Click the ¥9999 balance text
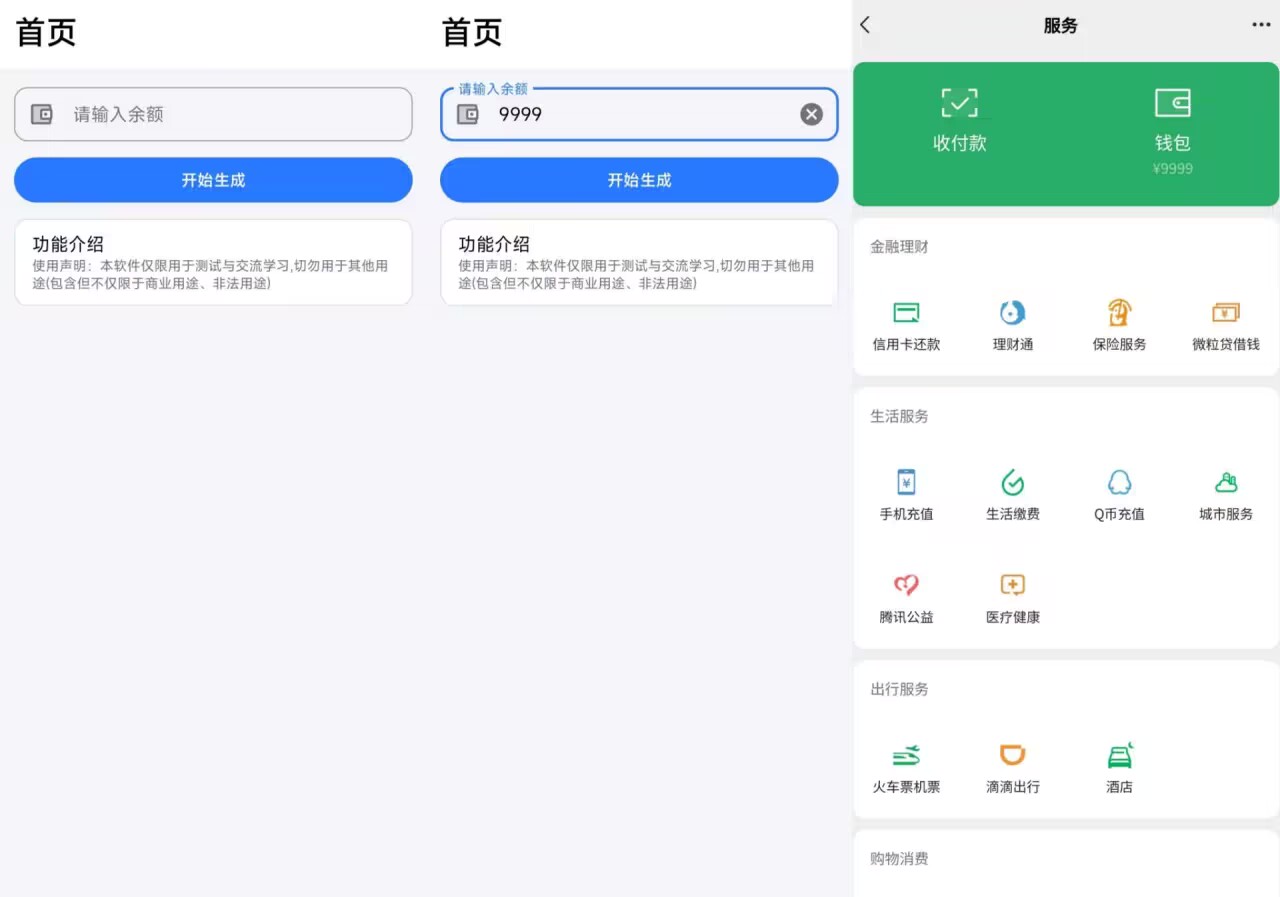This screenshot has height=897, width=1280. click(1172, 168)
